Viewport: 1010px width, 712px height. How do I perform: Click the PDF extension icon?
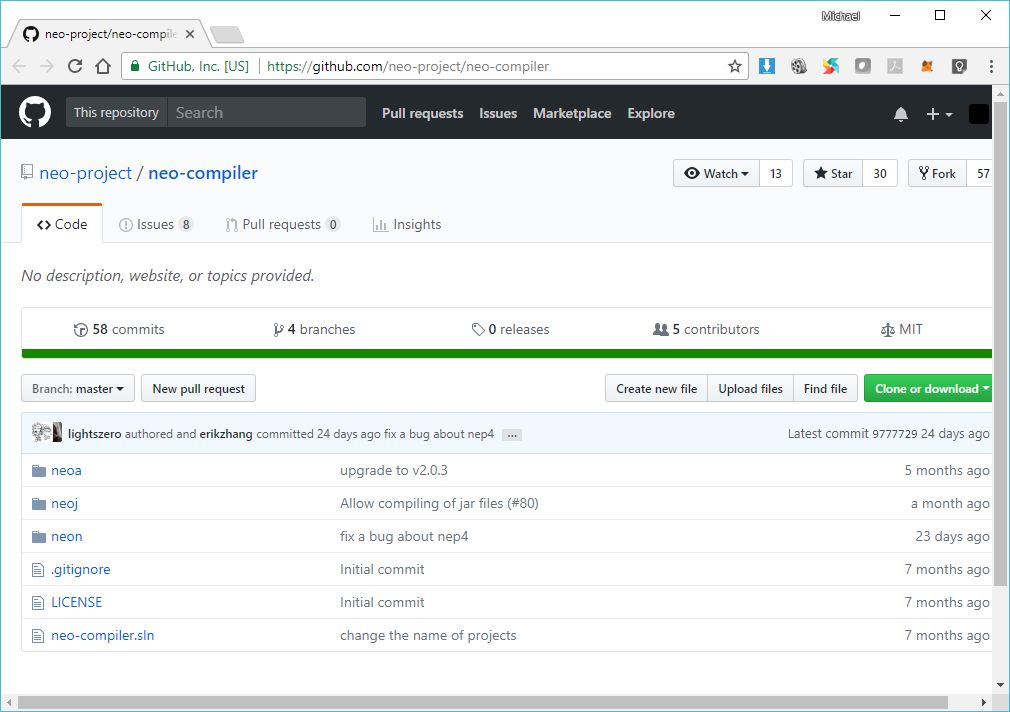(895, 66)
